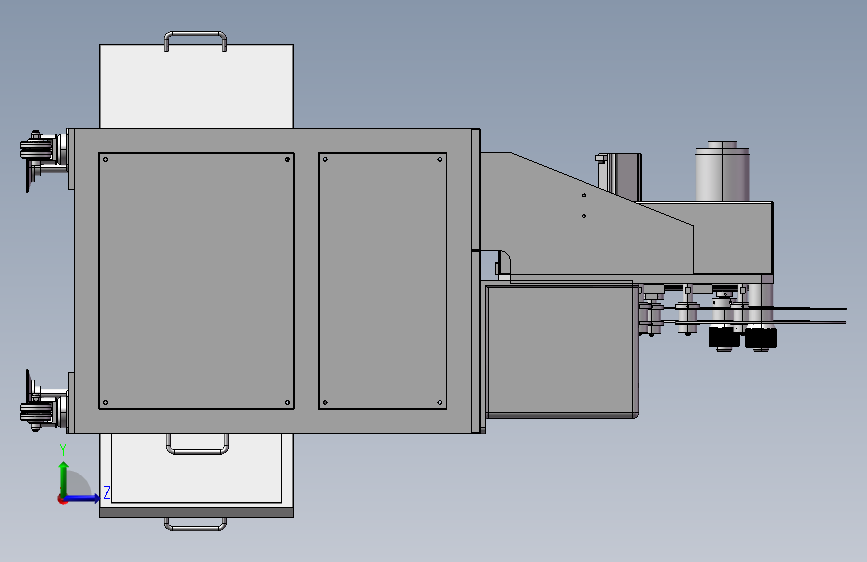Select the gray box enclosure right of cabinet

pyautogui.click(x=562, y=350)
